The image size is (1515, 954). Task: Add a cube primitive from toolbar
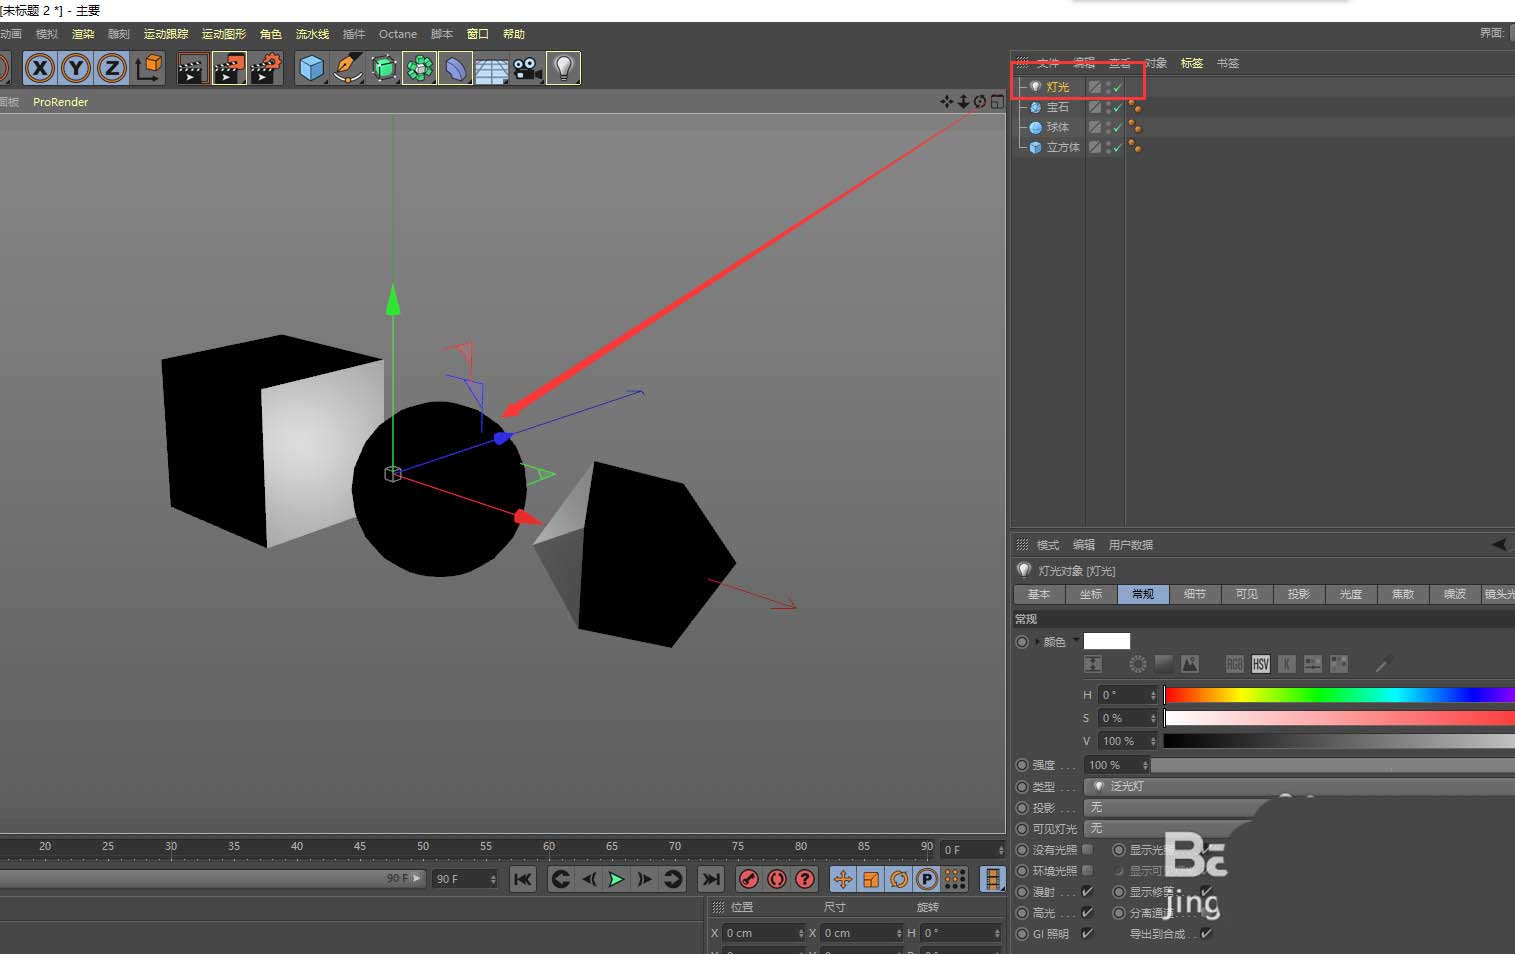[312, 68]
